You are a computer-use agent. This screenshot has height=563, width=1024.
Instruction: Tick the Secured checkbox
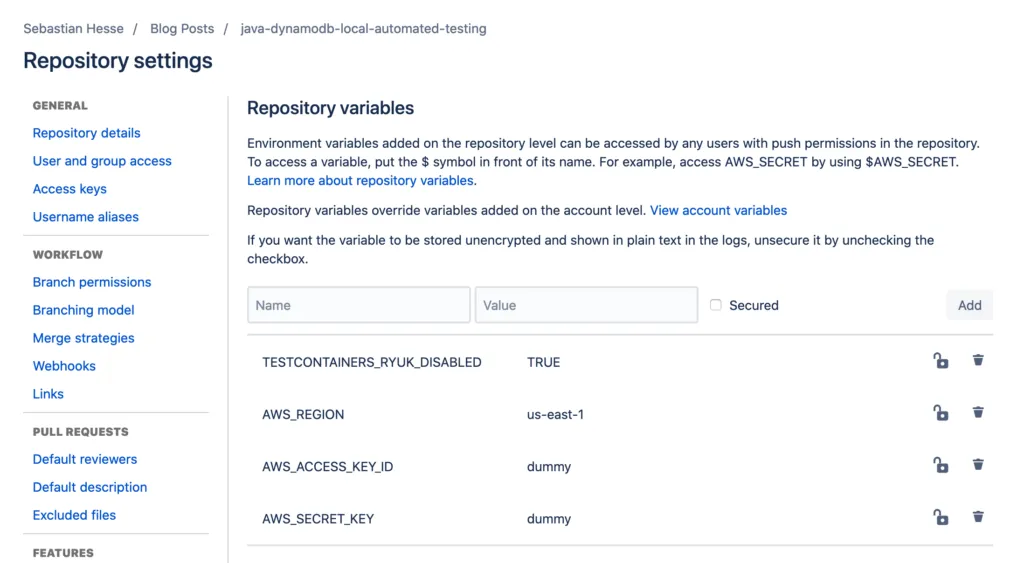[716, 305]
